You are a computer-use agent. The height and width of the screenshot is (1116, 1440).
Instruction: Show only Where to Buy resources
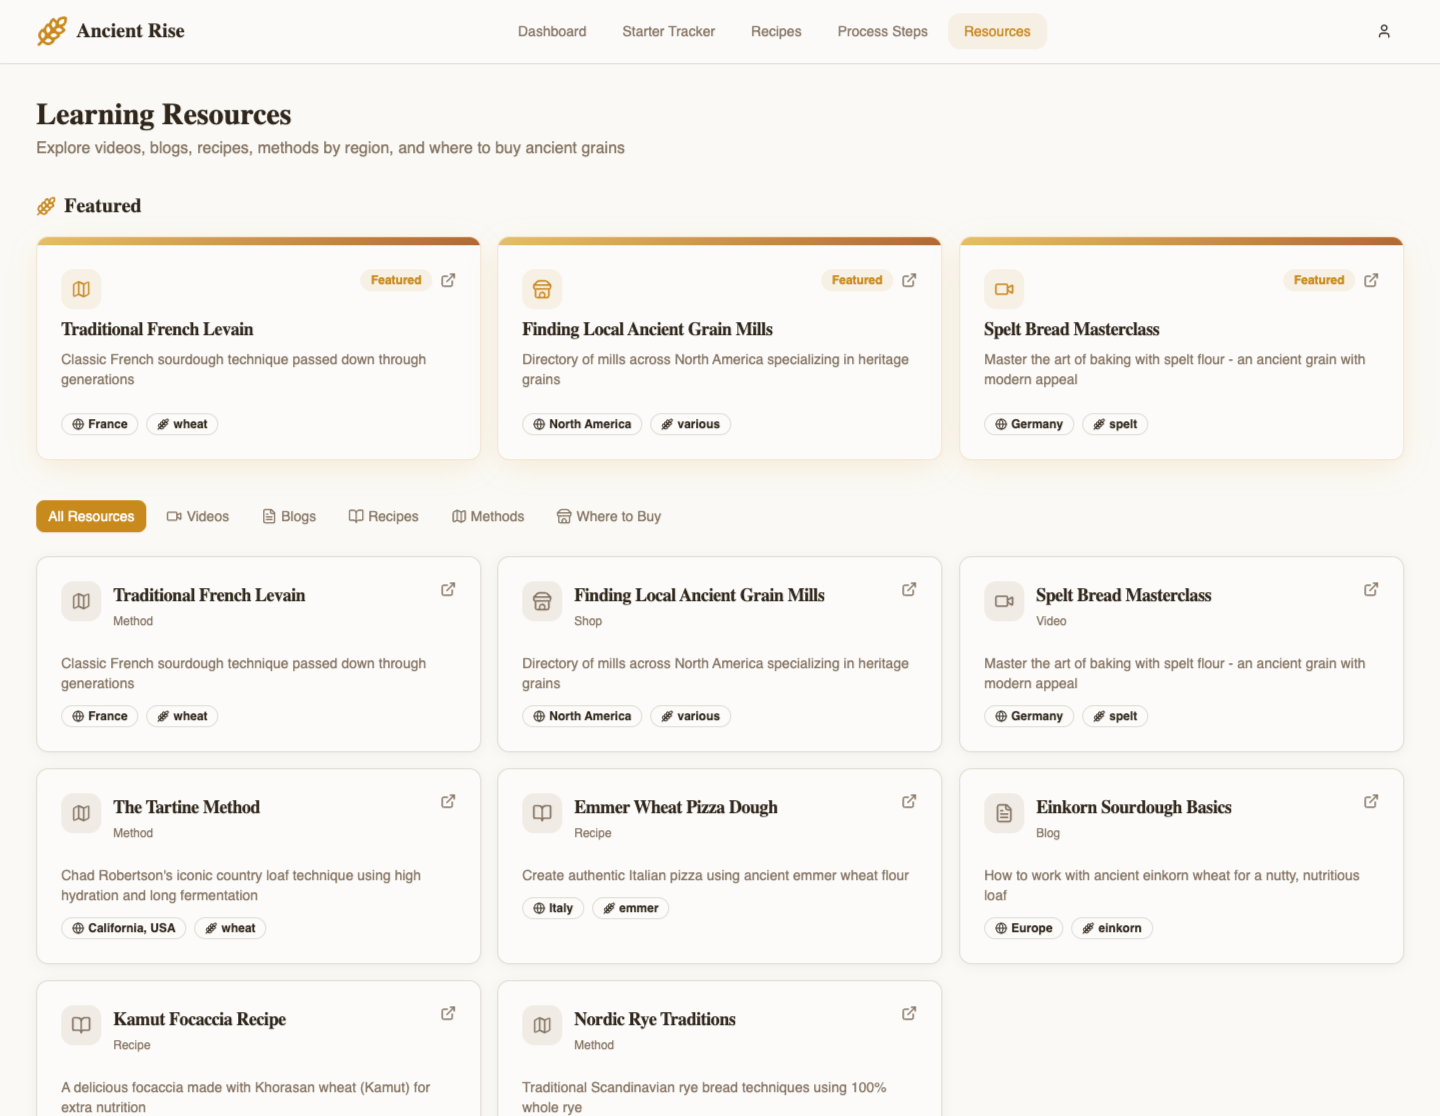[609, 516]
